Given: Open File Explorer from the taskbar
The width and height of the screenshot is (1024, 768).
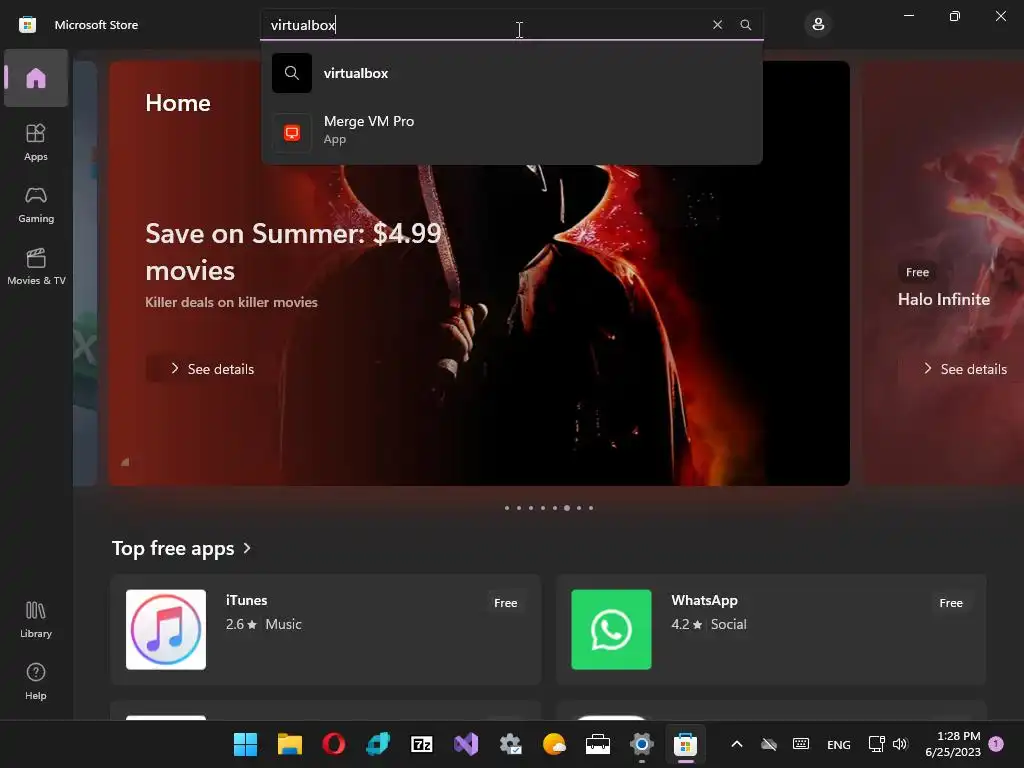Looking at the screenshot, I should [x=290, y=744].
